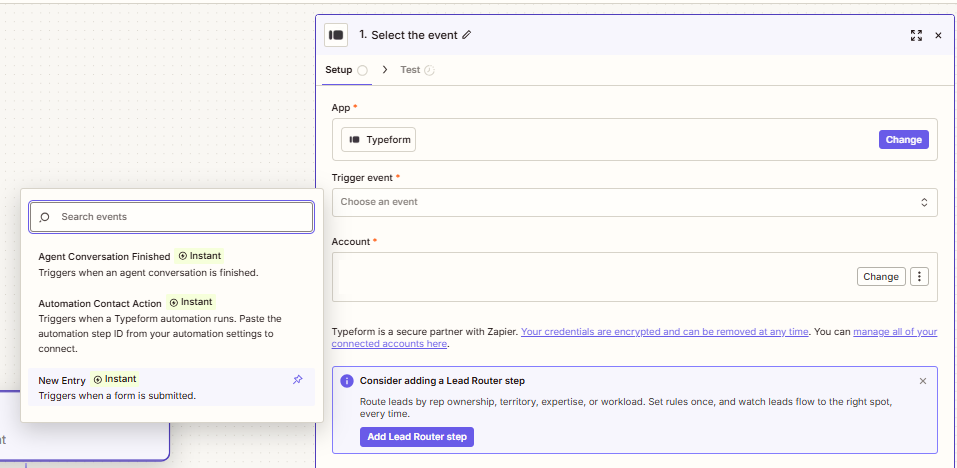Image resolution: width=957 pixels, height=468 pixels.
Task: Click the Trigger event label
Action: click(363, 178)
